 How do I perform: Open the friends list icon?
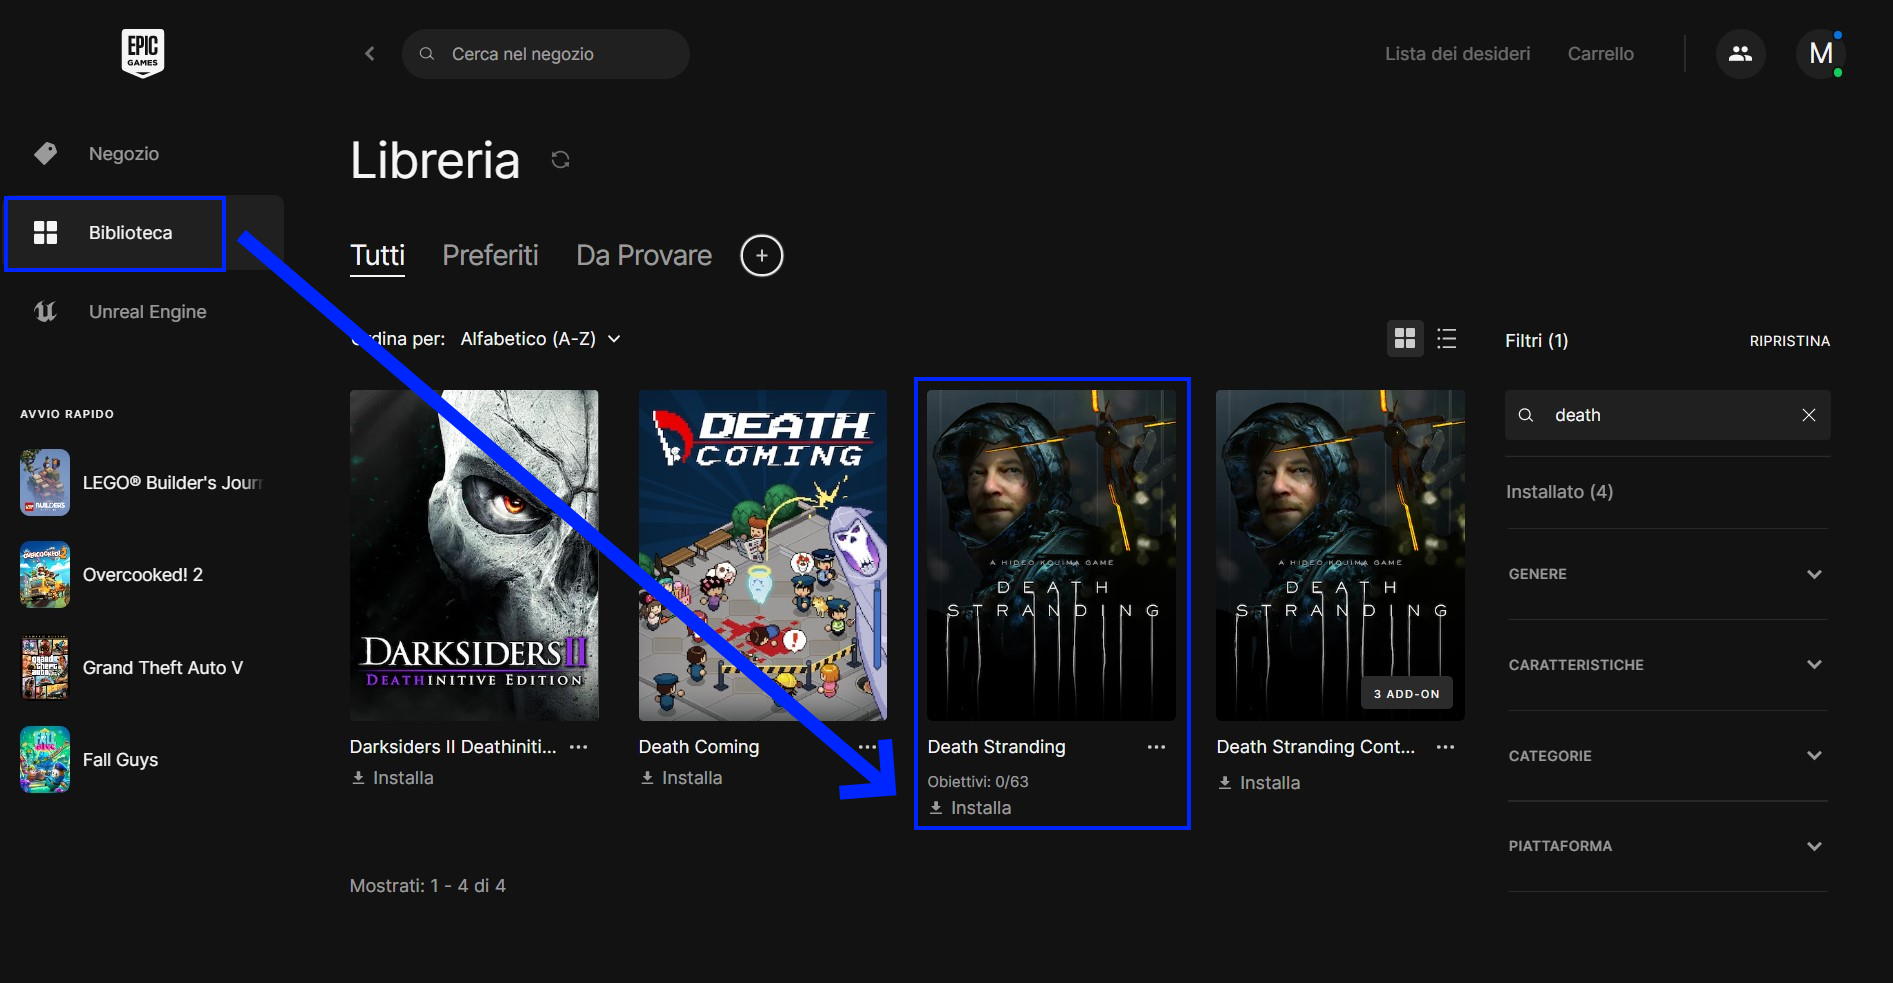tap(1740, 54)
